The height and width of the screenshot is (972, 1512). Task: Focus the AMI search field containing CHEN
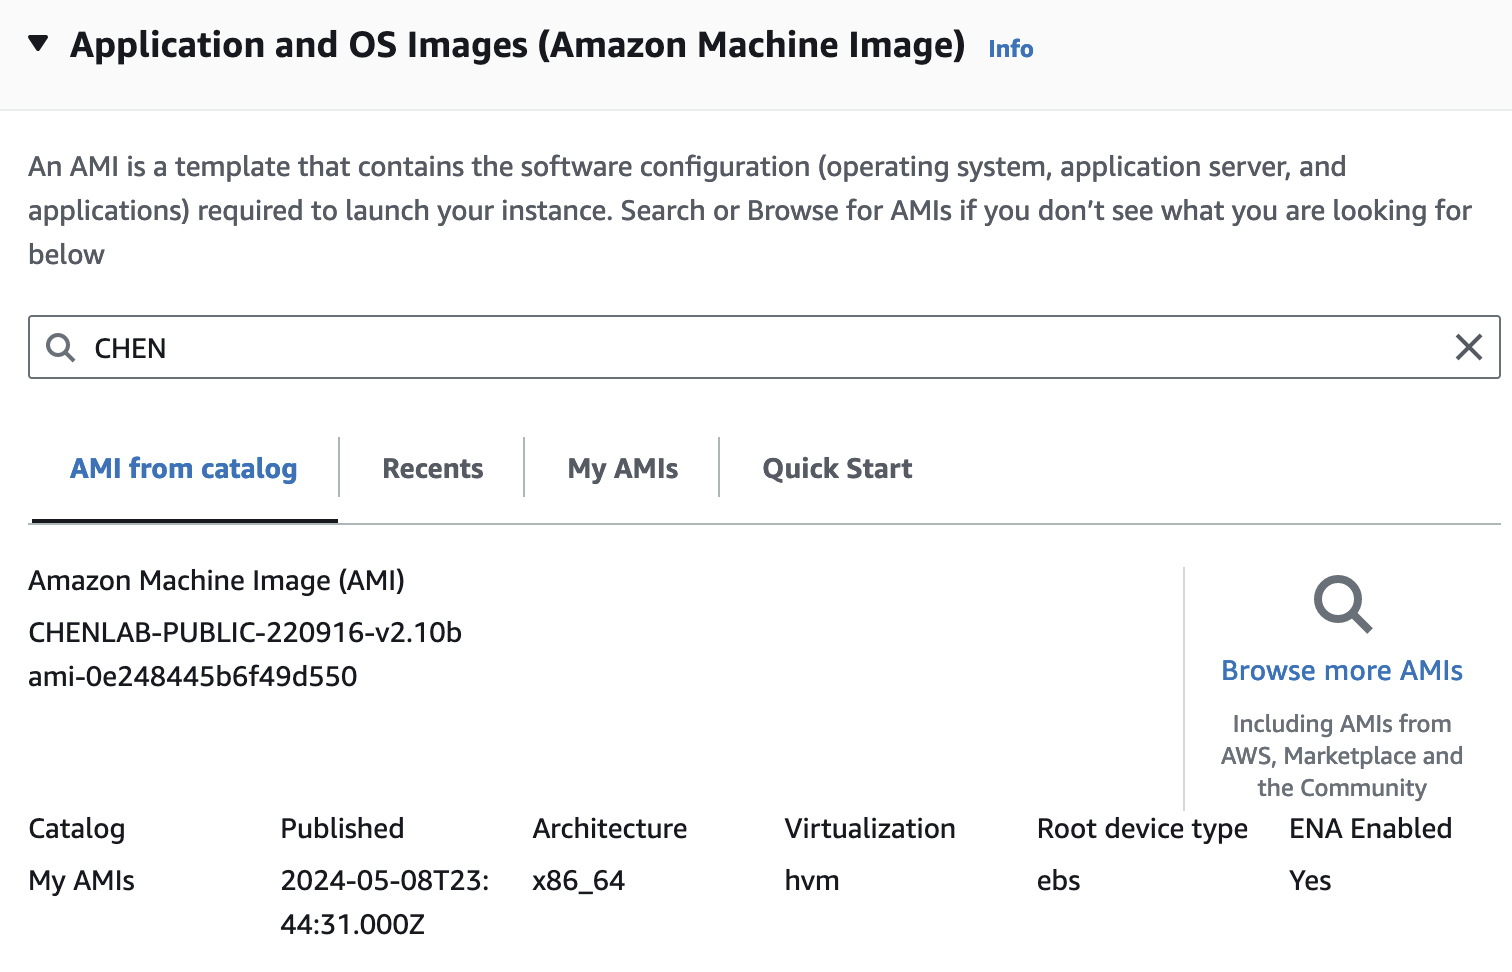click(764, 347)
